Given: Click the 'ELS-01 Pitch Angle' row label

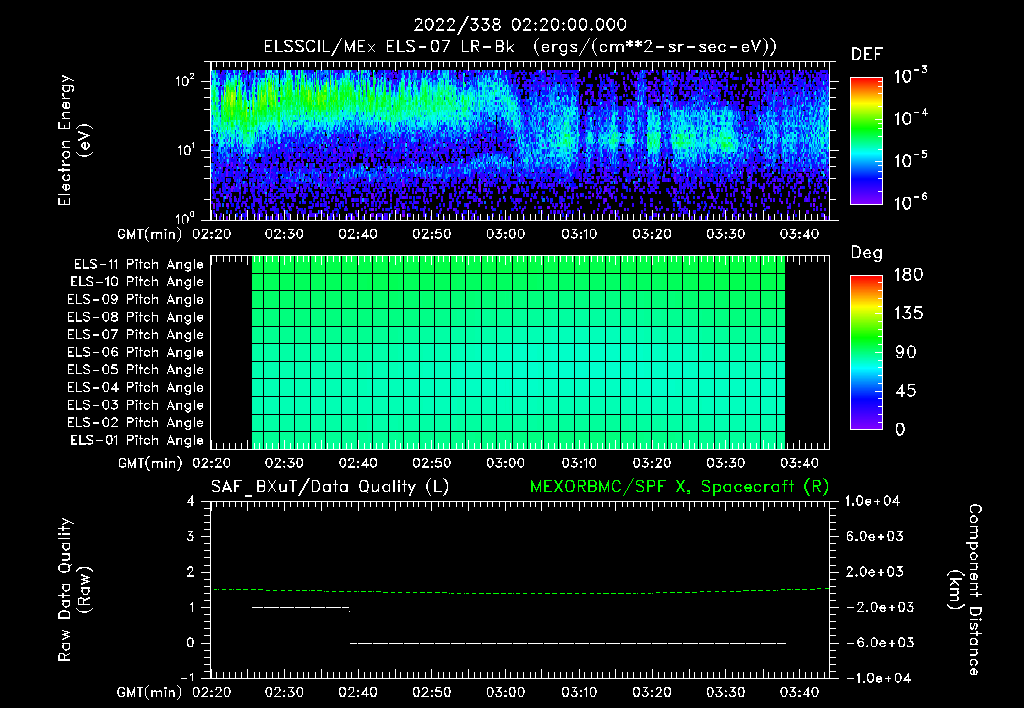Looking at the screenshot, I should tap(137, 440).
